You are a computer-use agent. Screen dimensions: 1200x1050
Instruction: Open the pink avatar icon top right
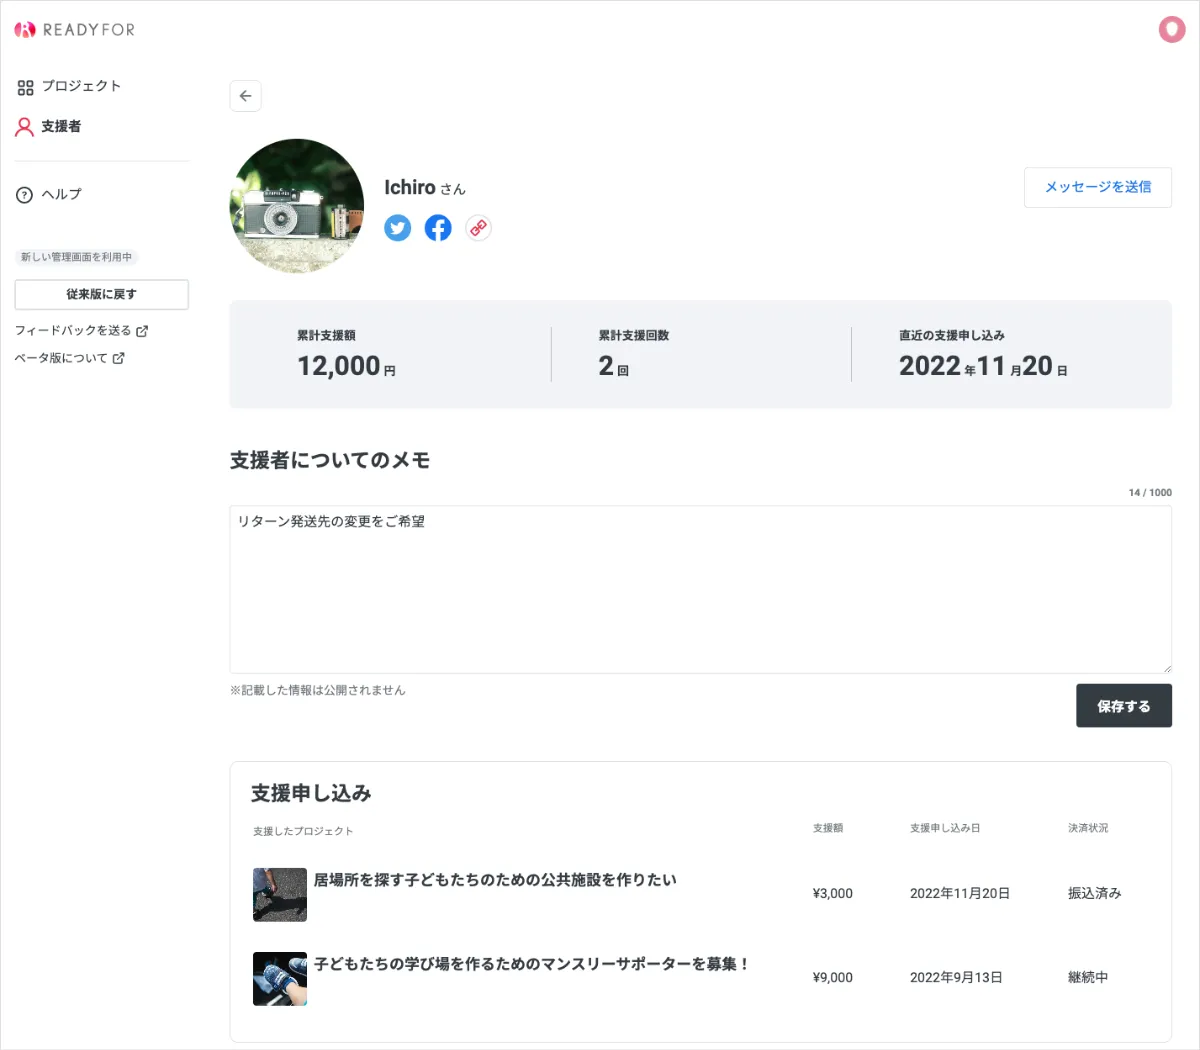[1171, 29]
